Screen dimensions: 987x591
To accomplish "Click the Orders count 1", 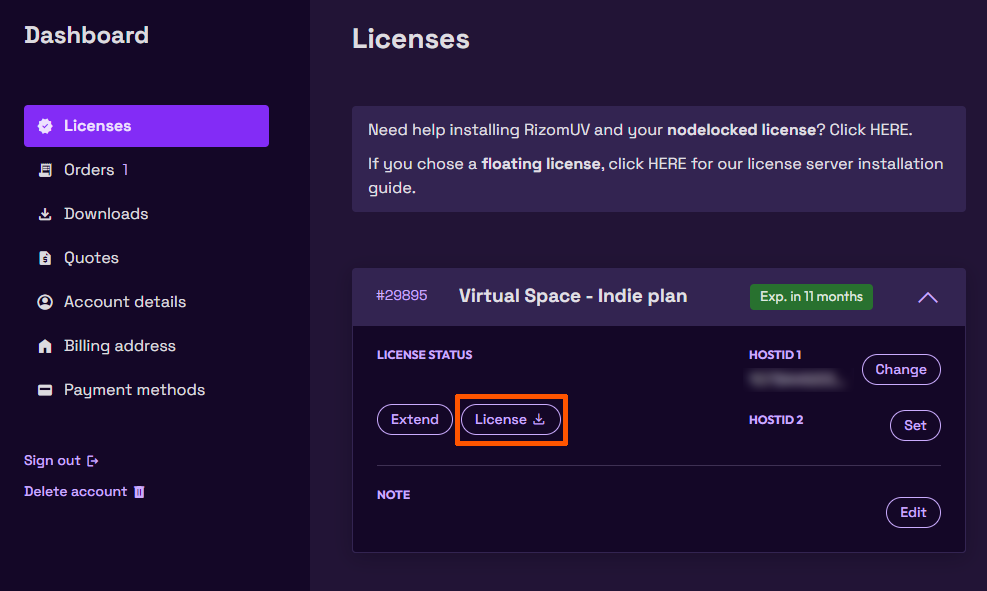I will [x=125, y=170].
